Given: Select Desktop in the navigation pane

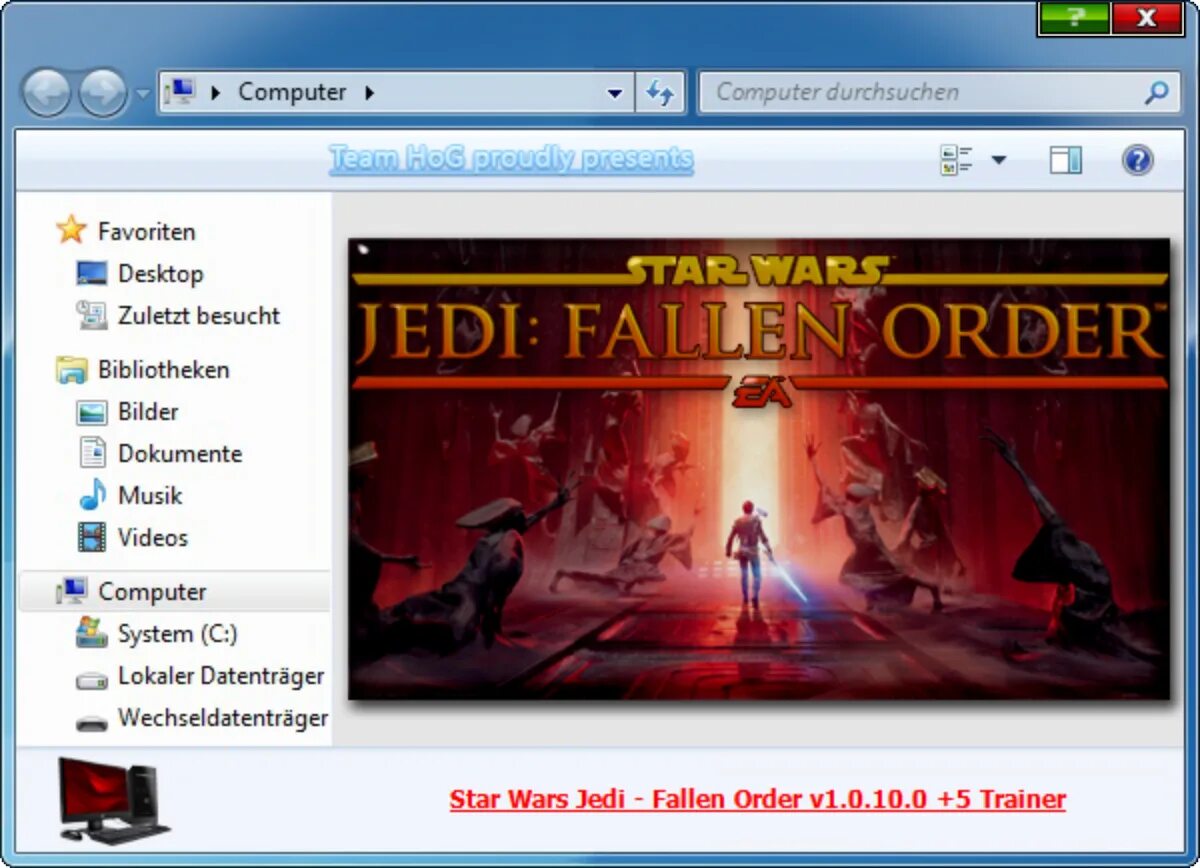Looking at the screenshot, I should tap(160, 273).
